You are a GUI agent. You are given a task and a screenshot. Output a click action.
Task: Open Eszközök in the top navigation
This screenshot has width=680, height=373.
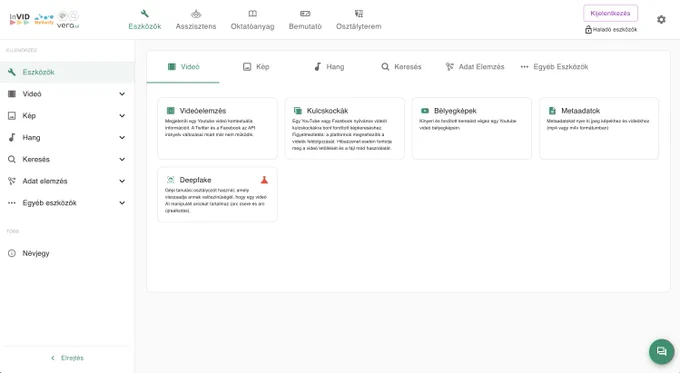(144, 20)
